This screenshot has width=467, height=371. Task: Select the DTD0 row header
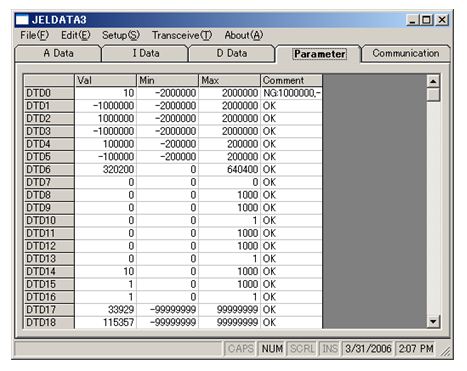(x=49, y=93)
